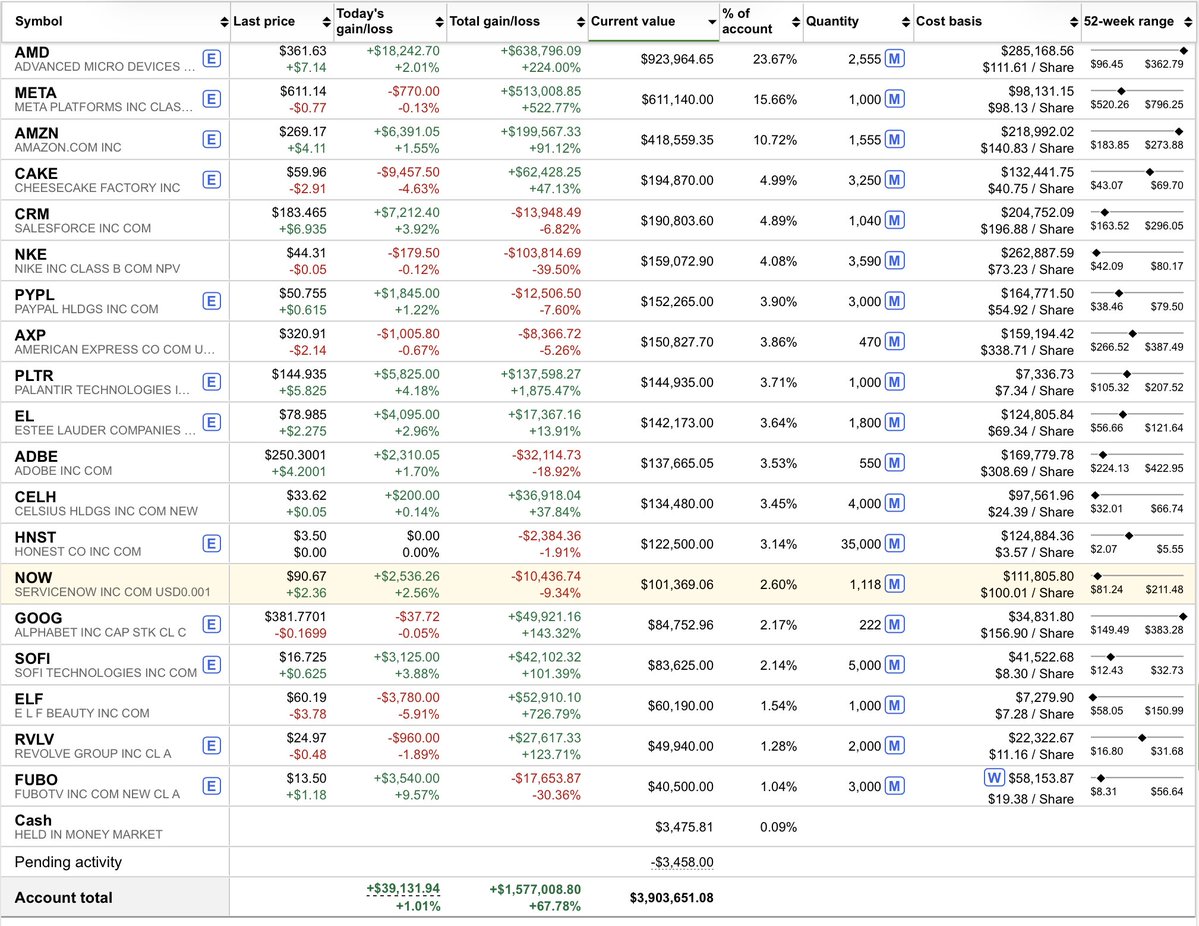Select Cash held in money market row
Image resolution: width=1199 pixels, height=926 pixels.
(599, 827)
